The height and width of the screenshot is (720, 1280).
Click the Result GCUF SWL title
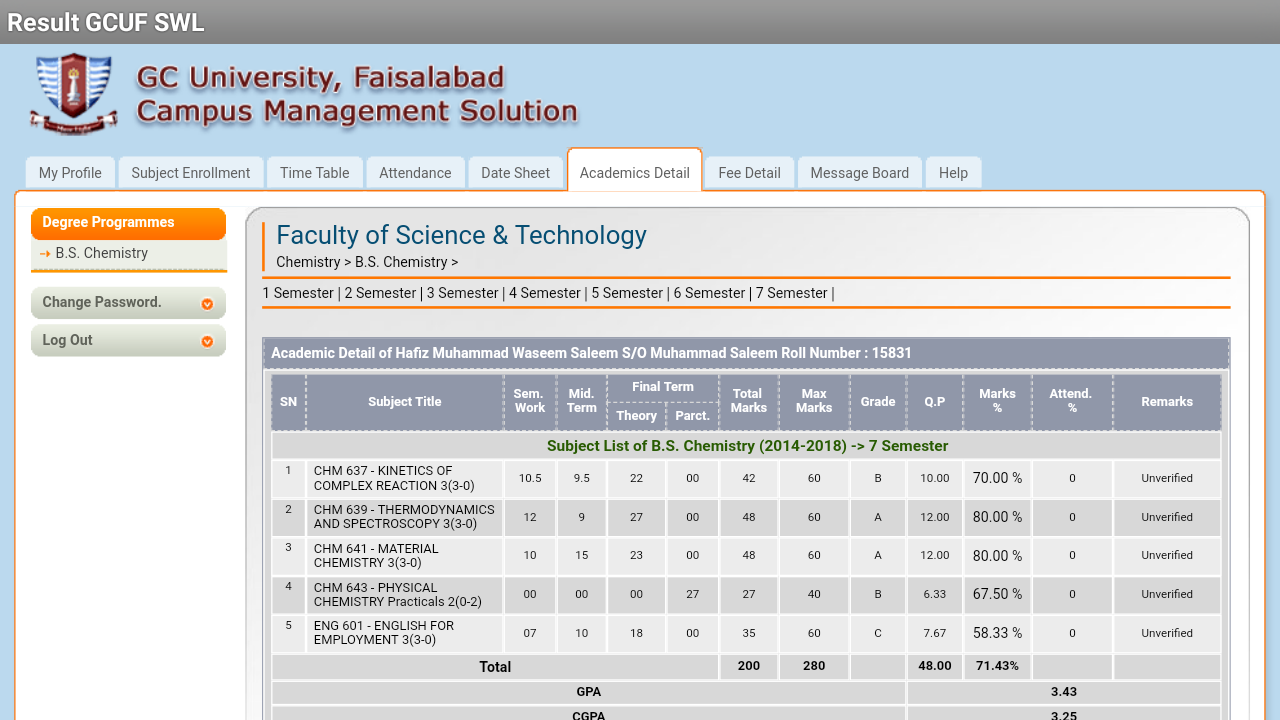106,22
